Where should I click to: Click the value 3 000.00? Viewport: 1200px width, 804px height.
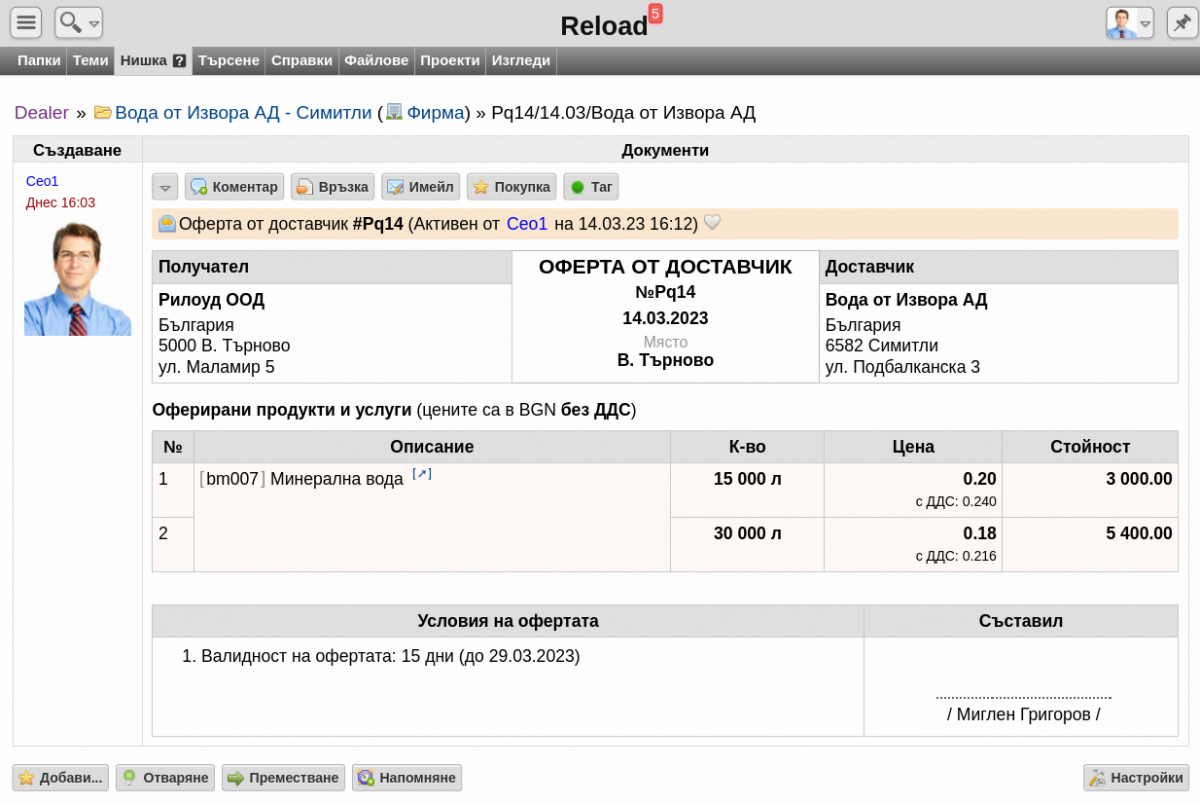point(1139,479)
